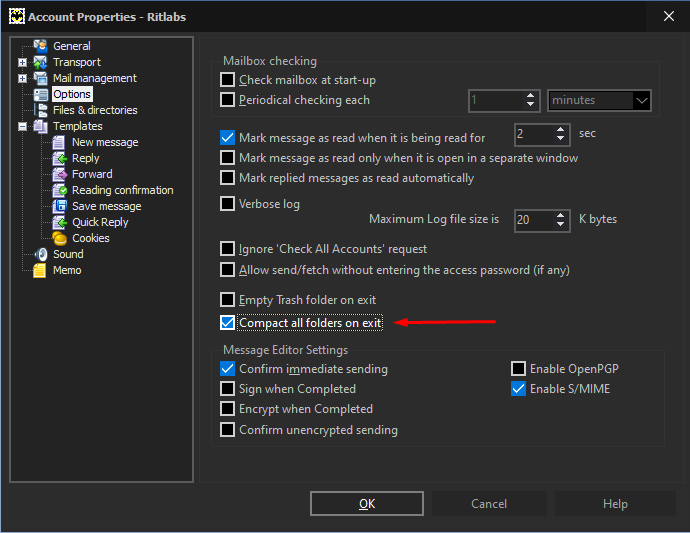Click the Save message disk icon
The height and width of the screenshot is (533, 690).
[59, 206]
